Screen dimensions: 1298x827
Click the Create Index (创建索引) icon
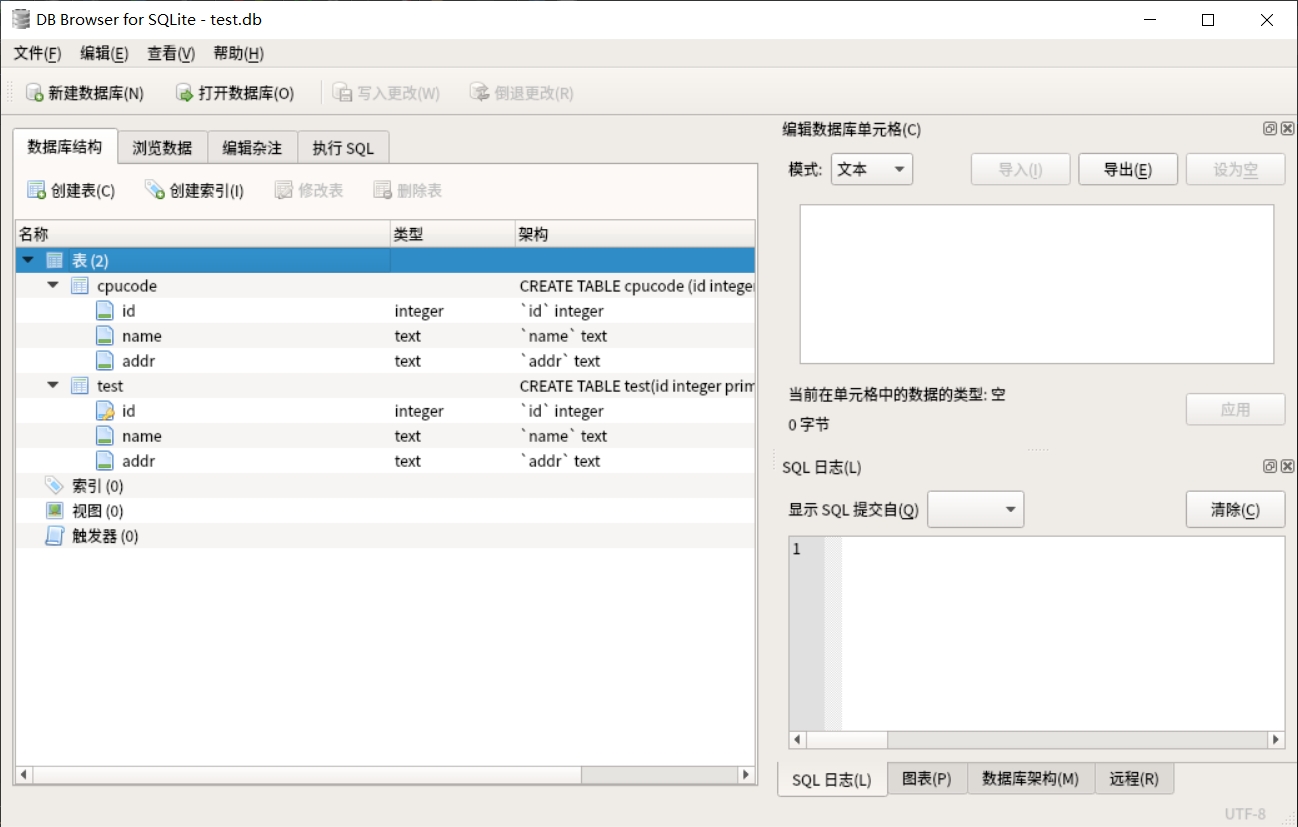pos(155,190)
